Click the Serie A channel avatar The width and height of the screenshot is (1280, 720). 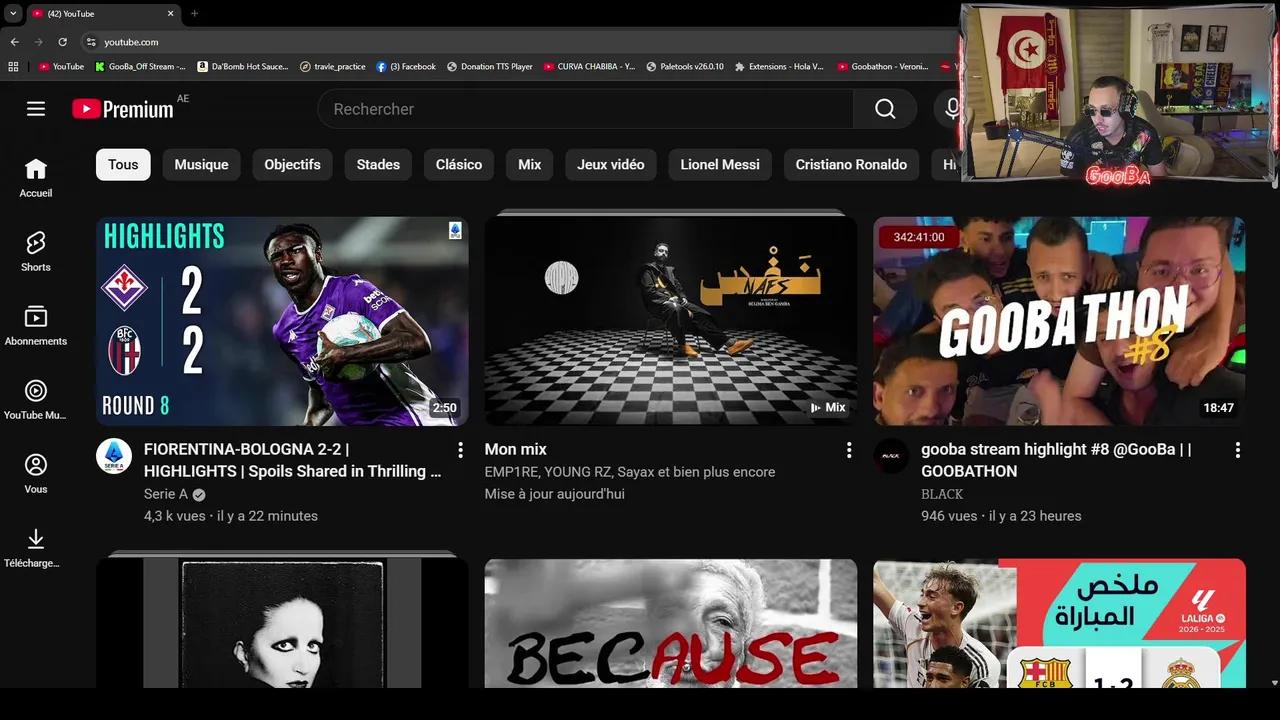[x=114, y=456]
